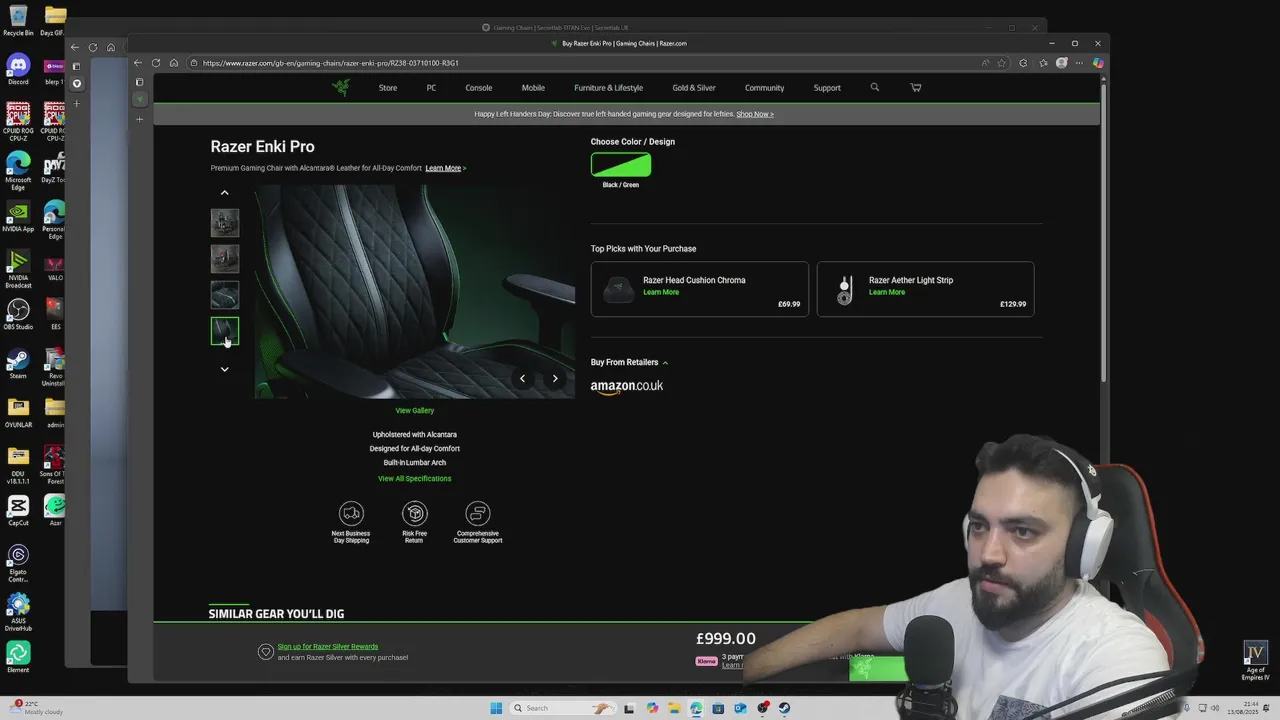The width and height of the screenshot is (1280, 720).
Task: Open the ASUS DriverHub desktop shortcut
Action: (x=18, y=612)
